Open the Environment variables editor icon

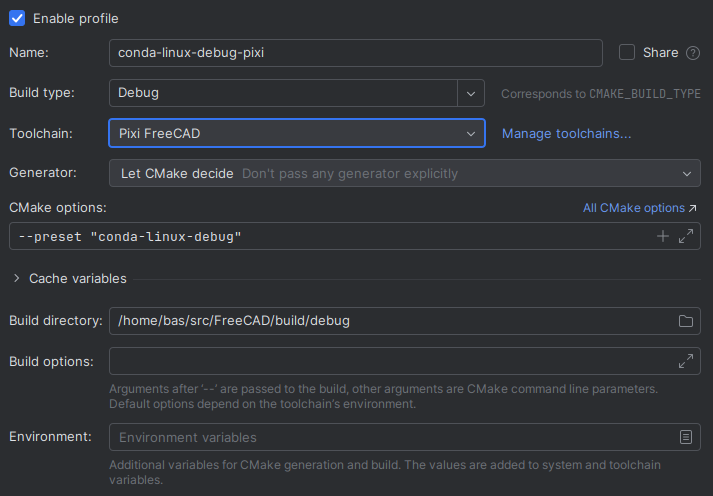pyautogui.click(x=686, y=437)
